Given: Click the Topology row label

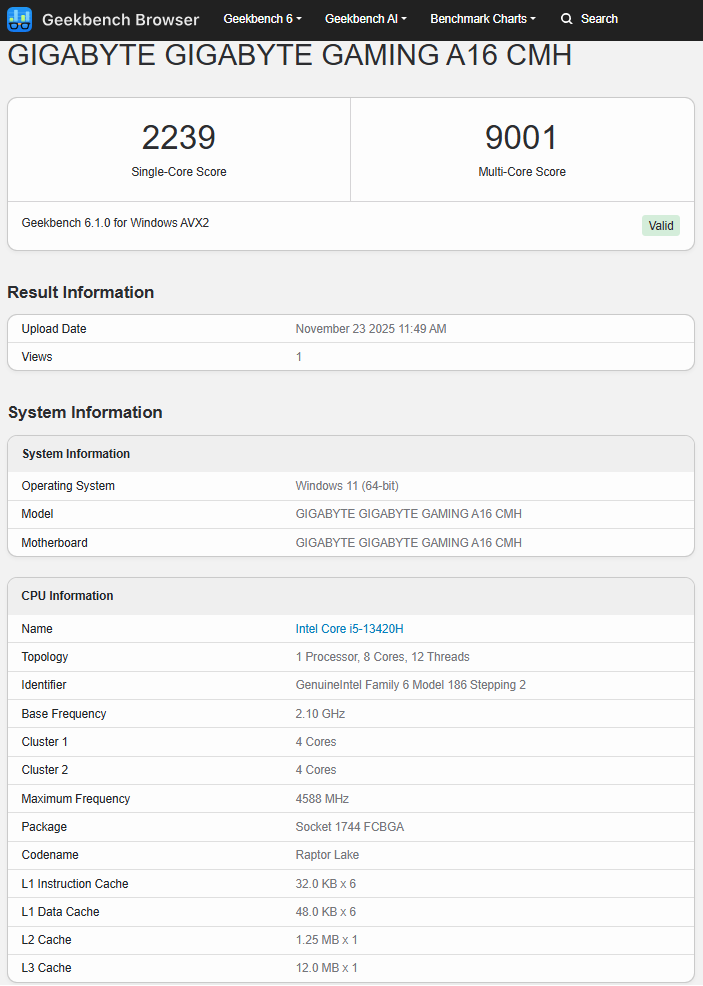Looking at the screenshot, I should 45,657.
